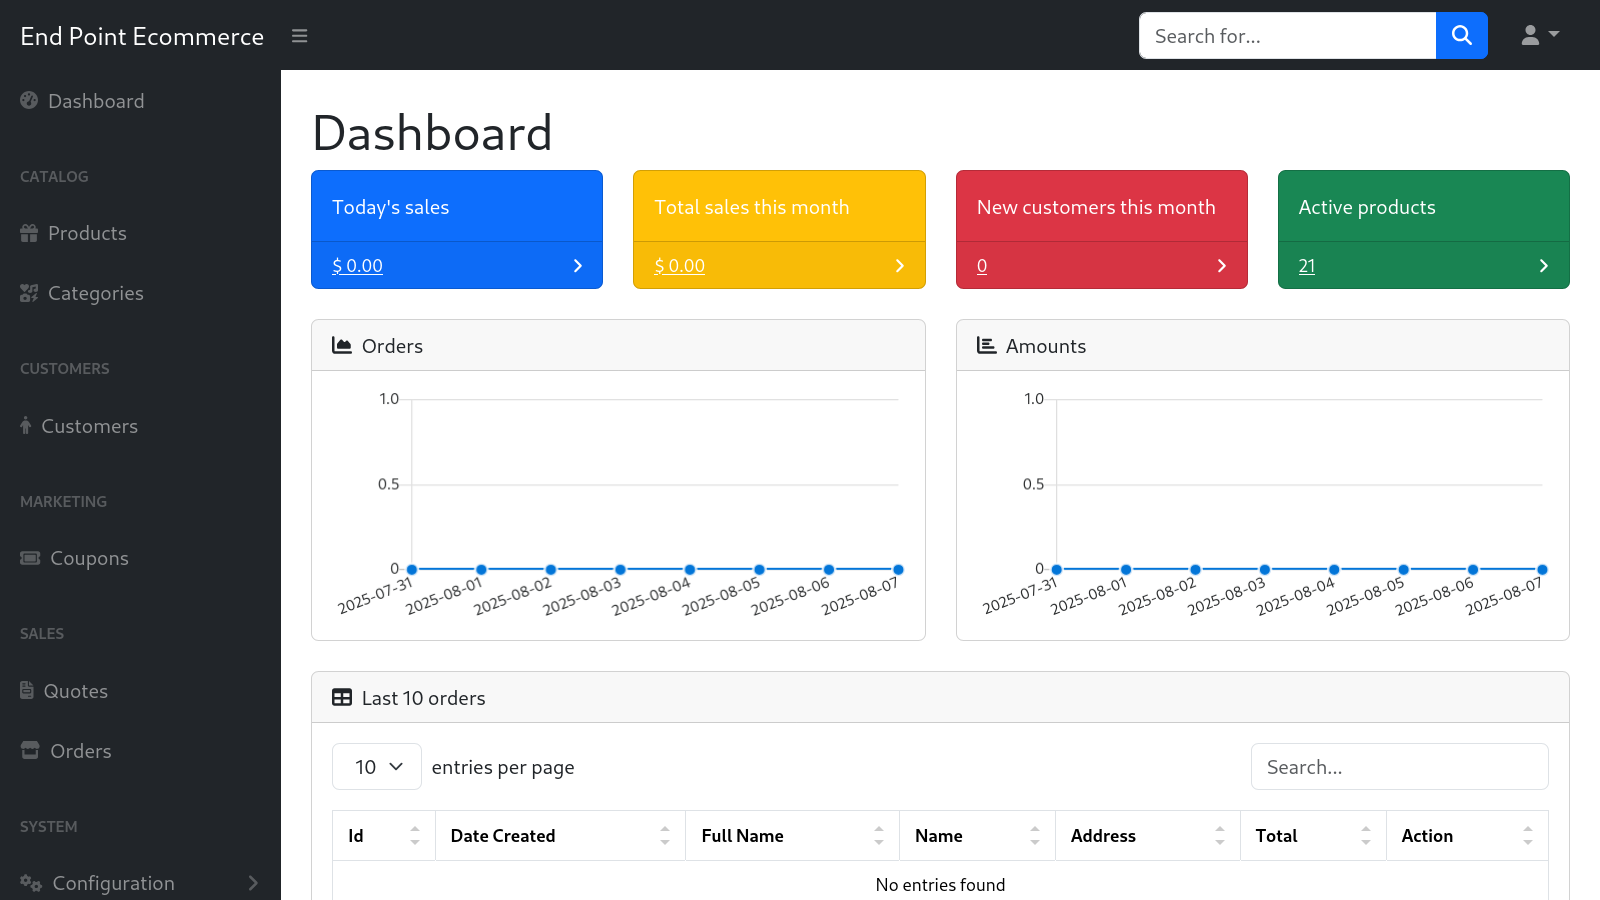Viewport: 1600px width, 900px height.
Task: Select the Coupons icon under Marketing
Action: coord(29,558)
